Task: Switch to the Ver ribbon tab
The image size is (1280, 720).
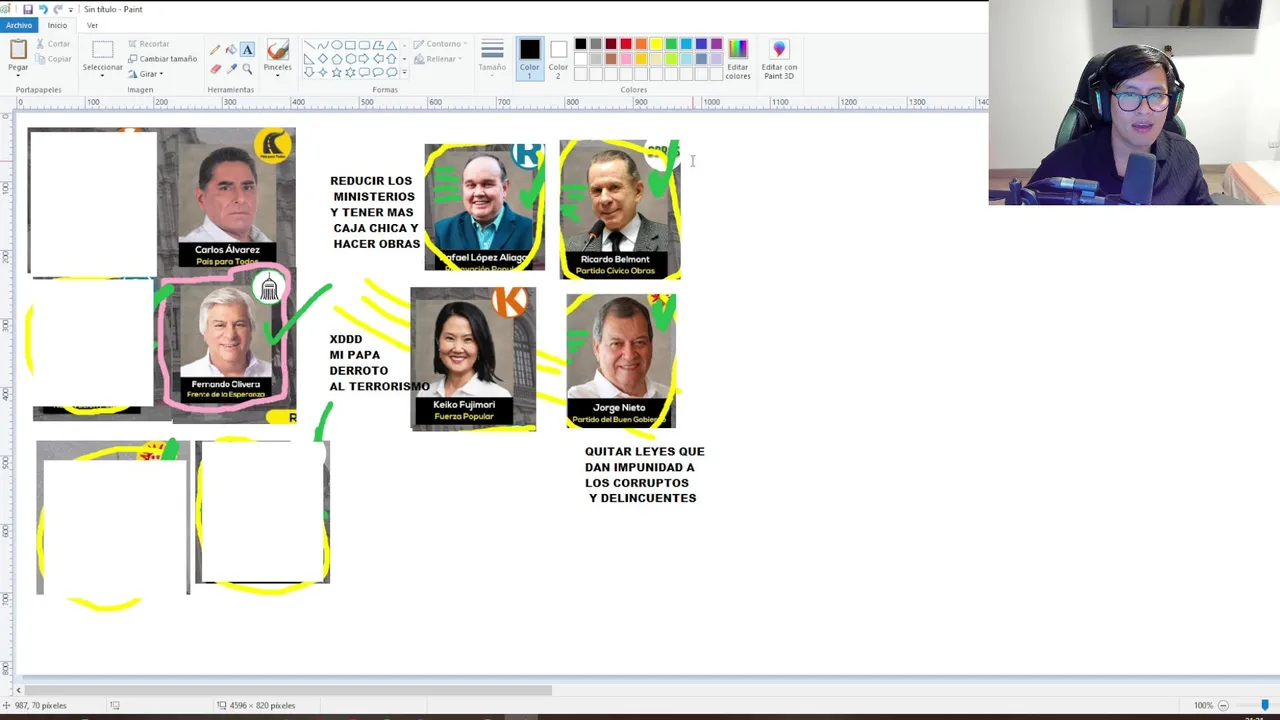Action: 92,25
